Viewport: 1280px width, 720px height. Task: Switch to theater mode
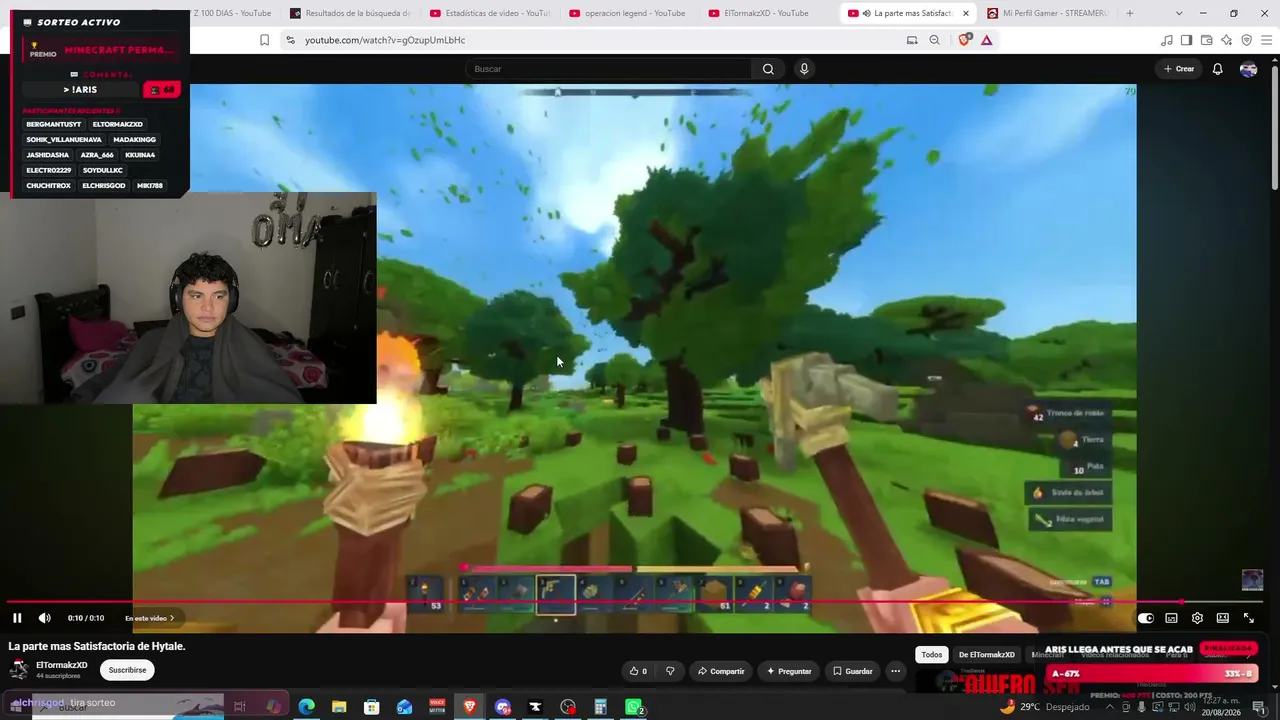tap(1222, 618)
